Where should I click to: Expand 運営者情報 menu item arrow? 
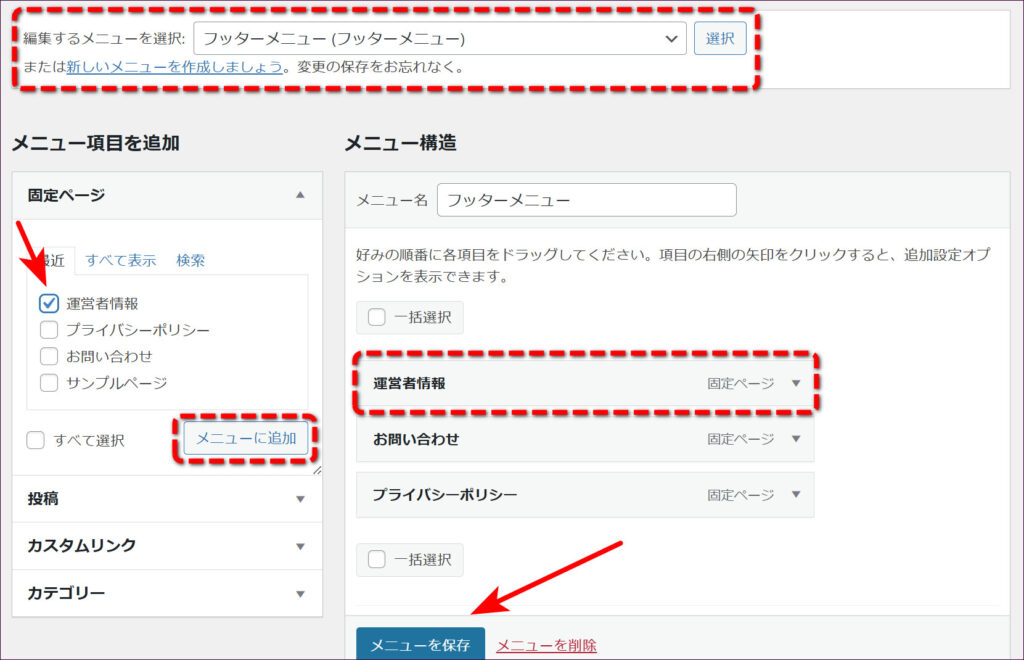click(x=796, y=383)
